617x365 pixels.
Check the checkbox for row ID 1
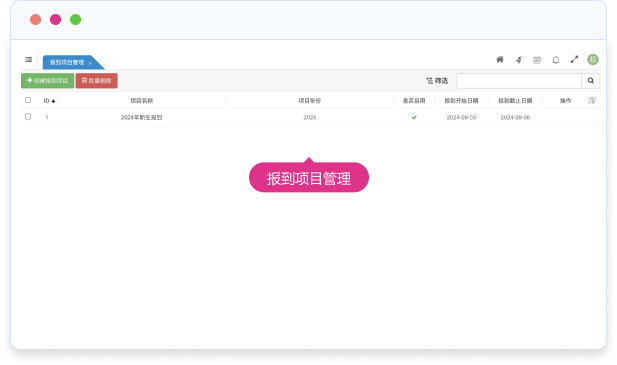[28, 117]
